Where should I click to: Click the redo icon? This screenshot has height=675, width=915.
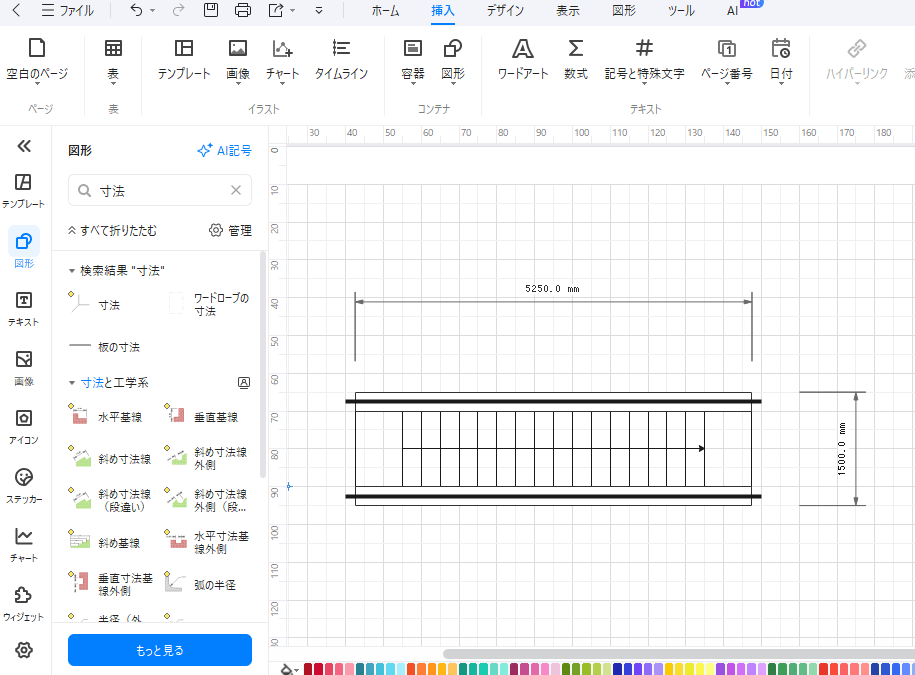pos(178,10)
